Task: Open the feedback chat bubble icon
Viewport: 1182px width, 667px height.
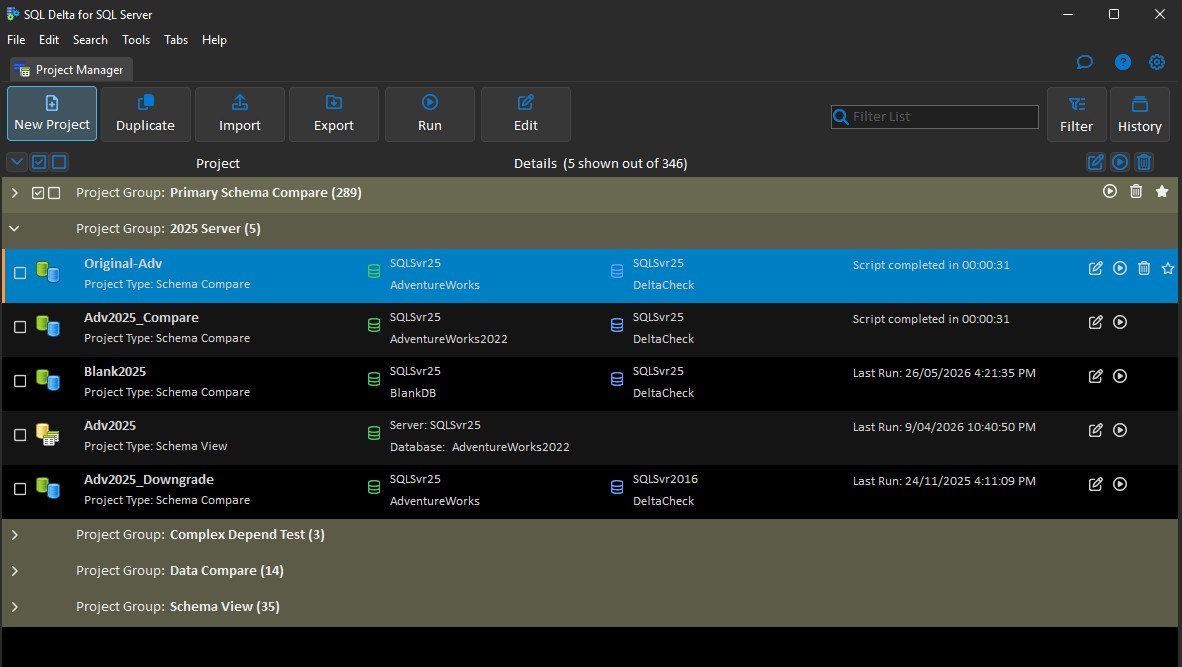Action: pyautogui.click(x=1085, y=63)
